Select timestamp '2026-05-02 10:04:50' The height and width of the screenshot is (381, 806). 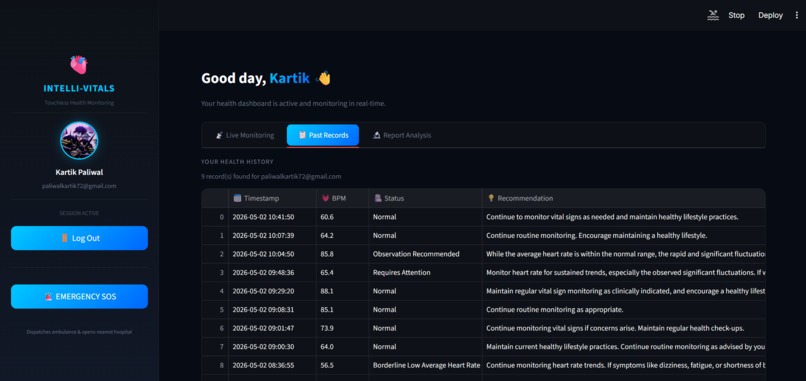tap(263, 254)
